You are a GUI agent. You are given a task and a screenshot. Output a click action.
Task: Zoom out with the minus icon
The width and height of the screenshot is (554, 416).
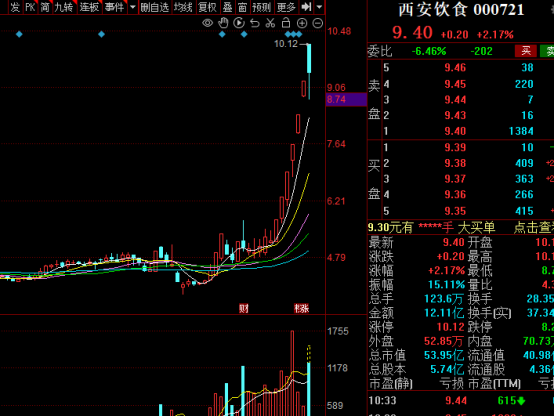(318, 23)
